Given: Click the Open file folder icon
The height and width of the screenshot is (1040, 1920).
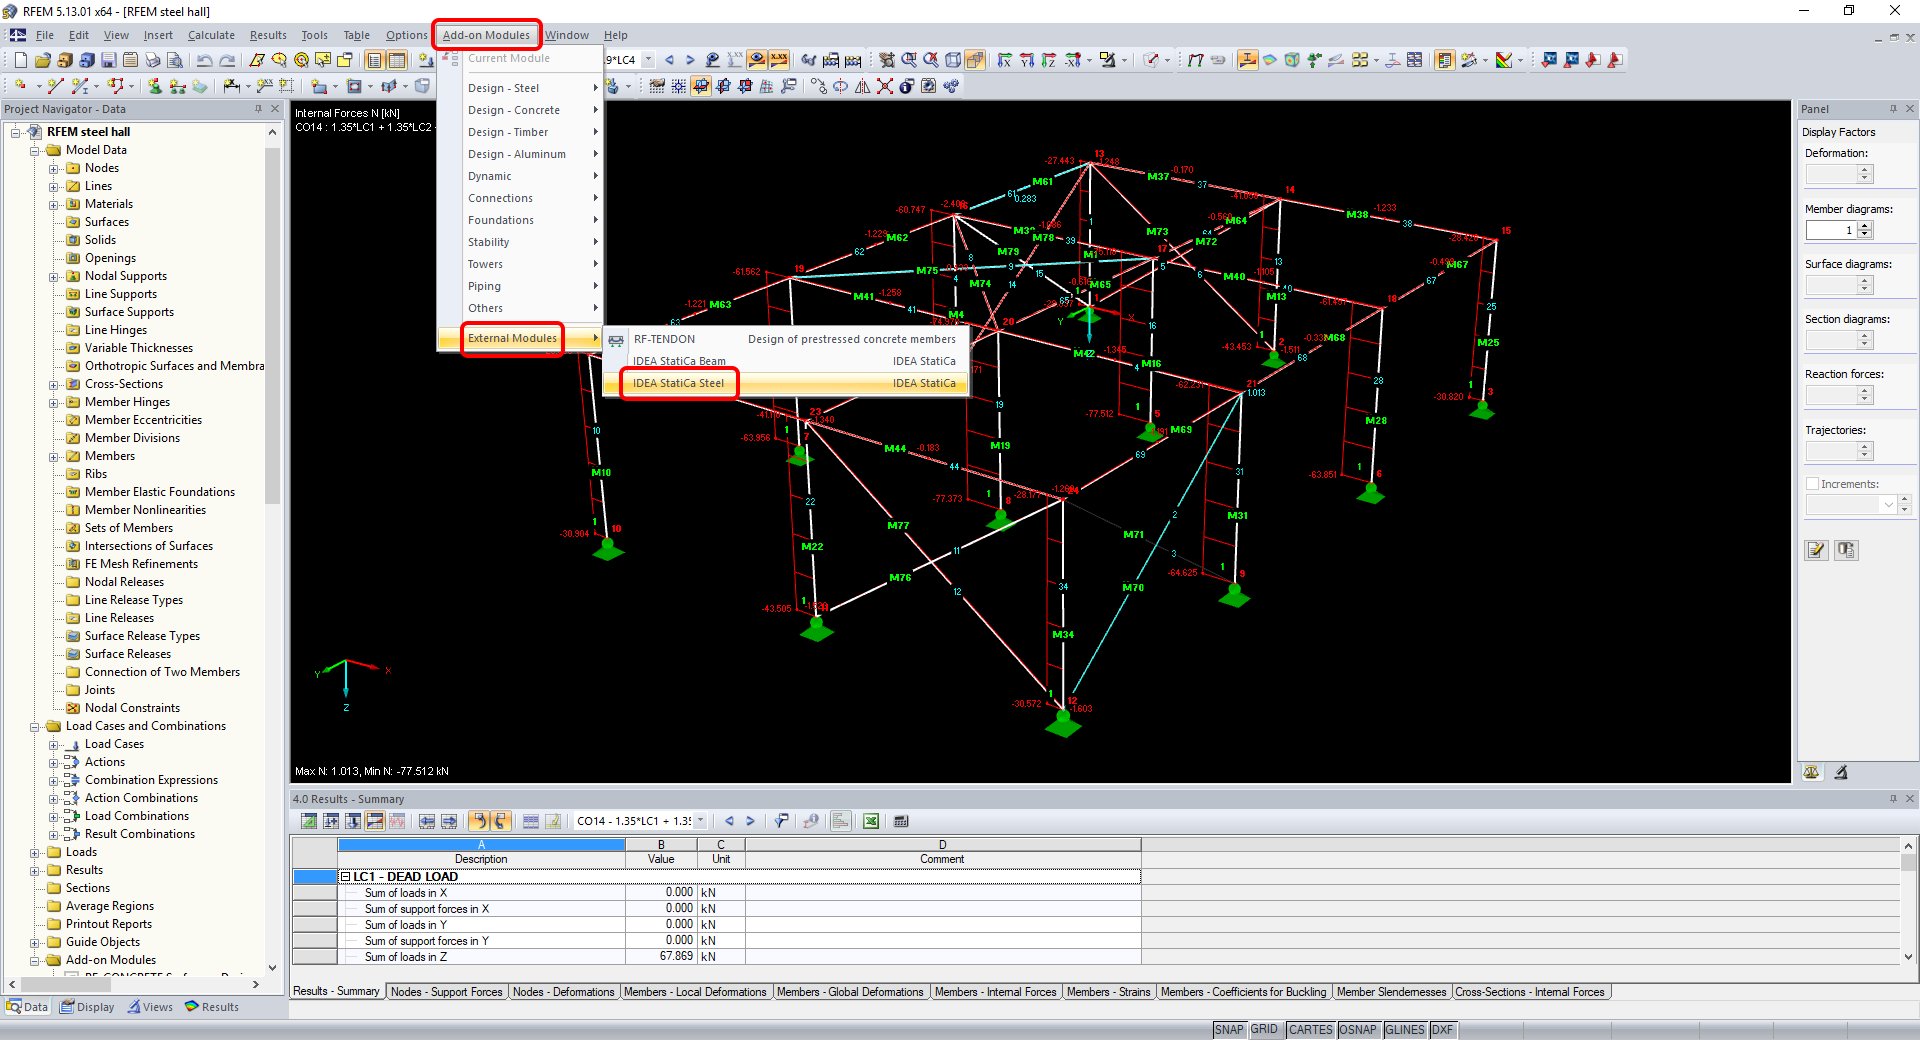Looking at the screenshot, I should pos(42,61).
